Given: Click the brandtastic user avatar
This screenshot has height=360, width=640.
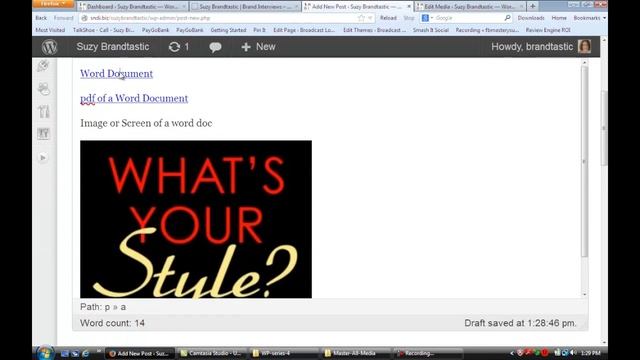Looking at the screenshot, I should (584, 47).
